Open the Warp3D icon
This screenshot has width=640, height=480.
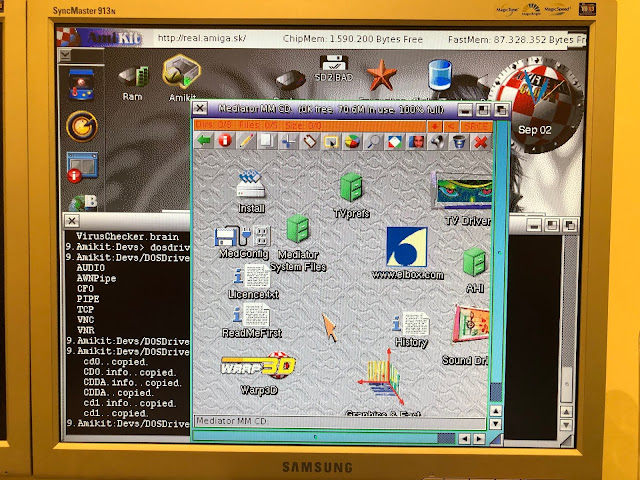[258, 373]
